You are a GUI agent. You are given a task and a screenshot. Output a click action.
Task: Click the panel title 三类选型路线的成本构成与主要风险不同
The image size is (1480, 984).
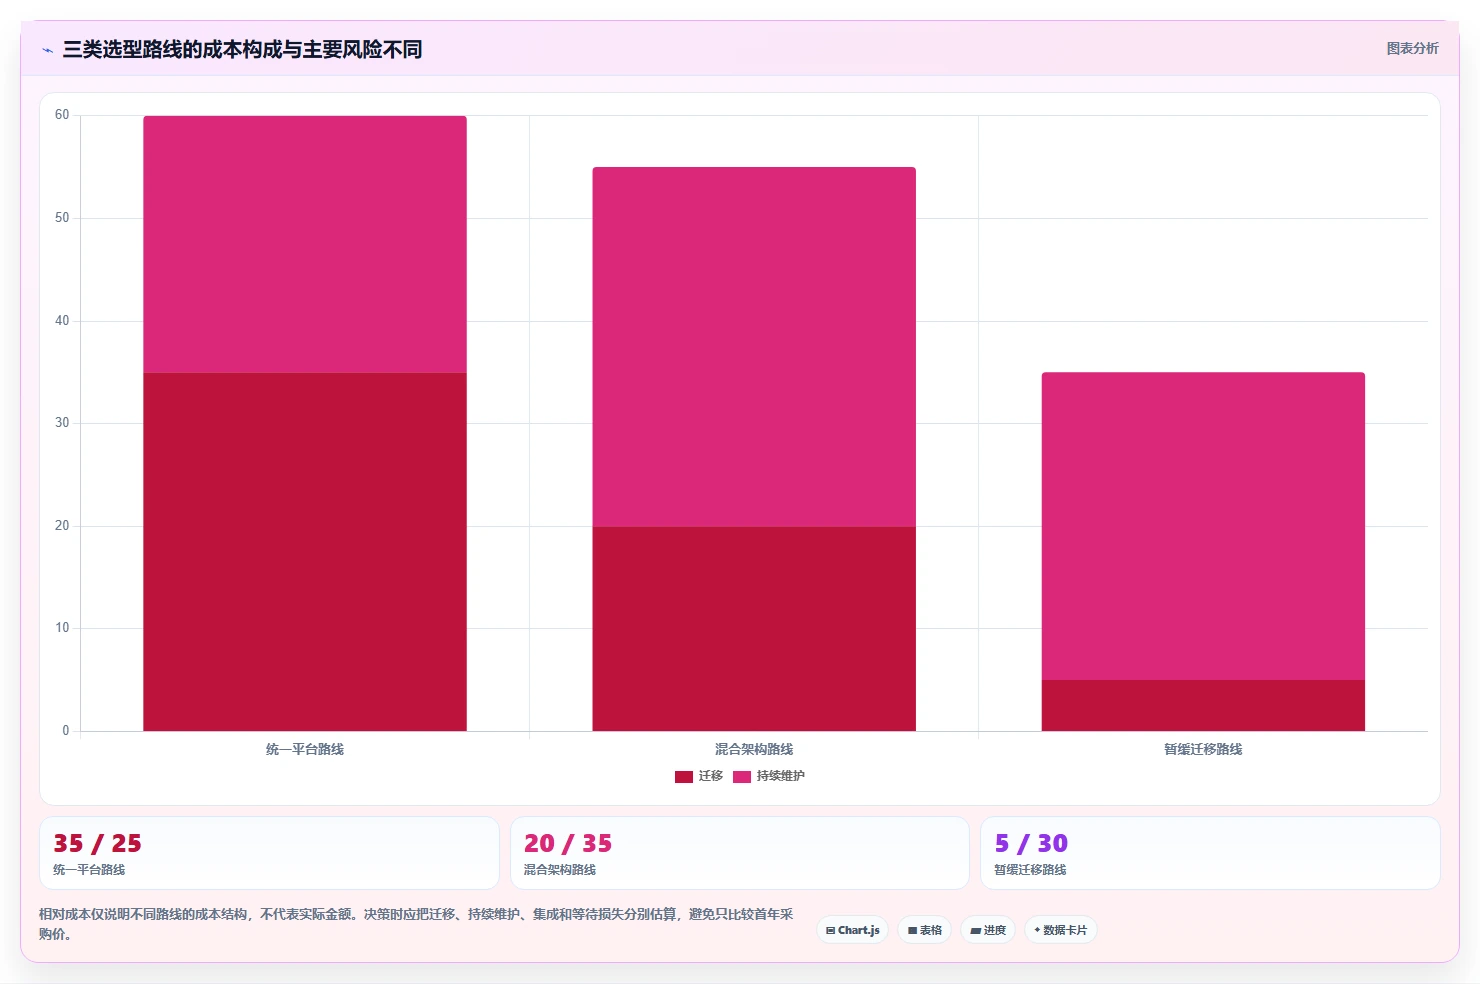[242, 50]
